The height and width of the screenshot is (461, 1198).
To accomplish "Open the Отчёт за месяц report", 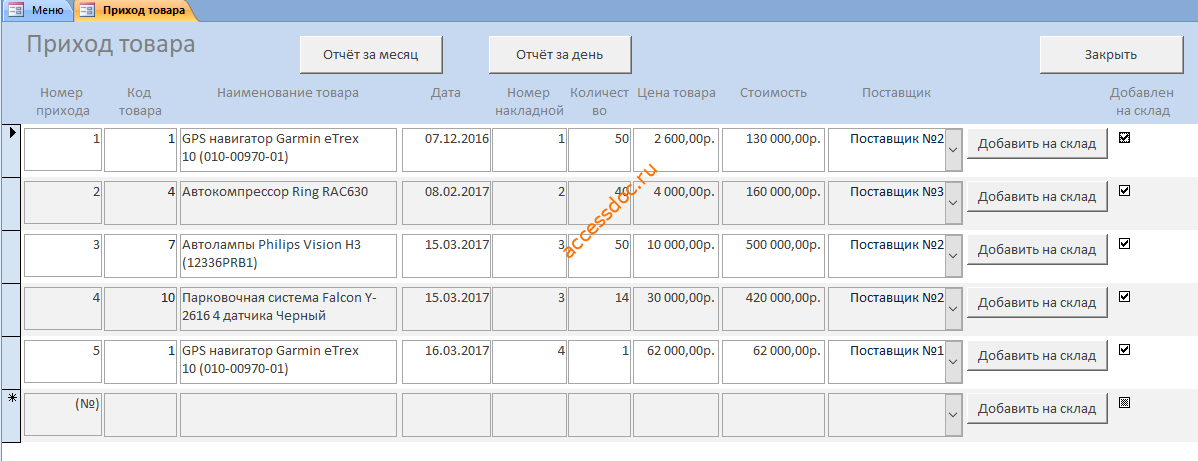I will (x=371, y=55).
